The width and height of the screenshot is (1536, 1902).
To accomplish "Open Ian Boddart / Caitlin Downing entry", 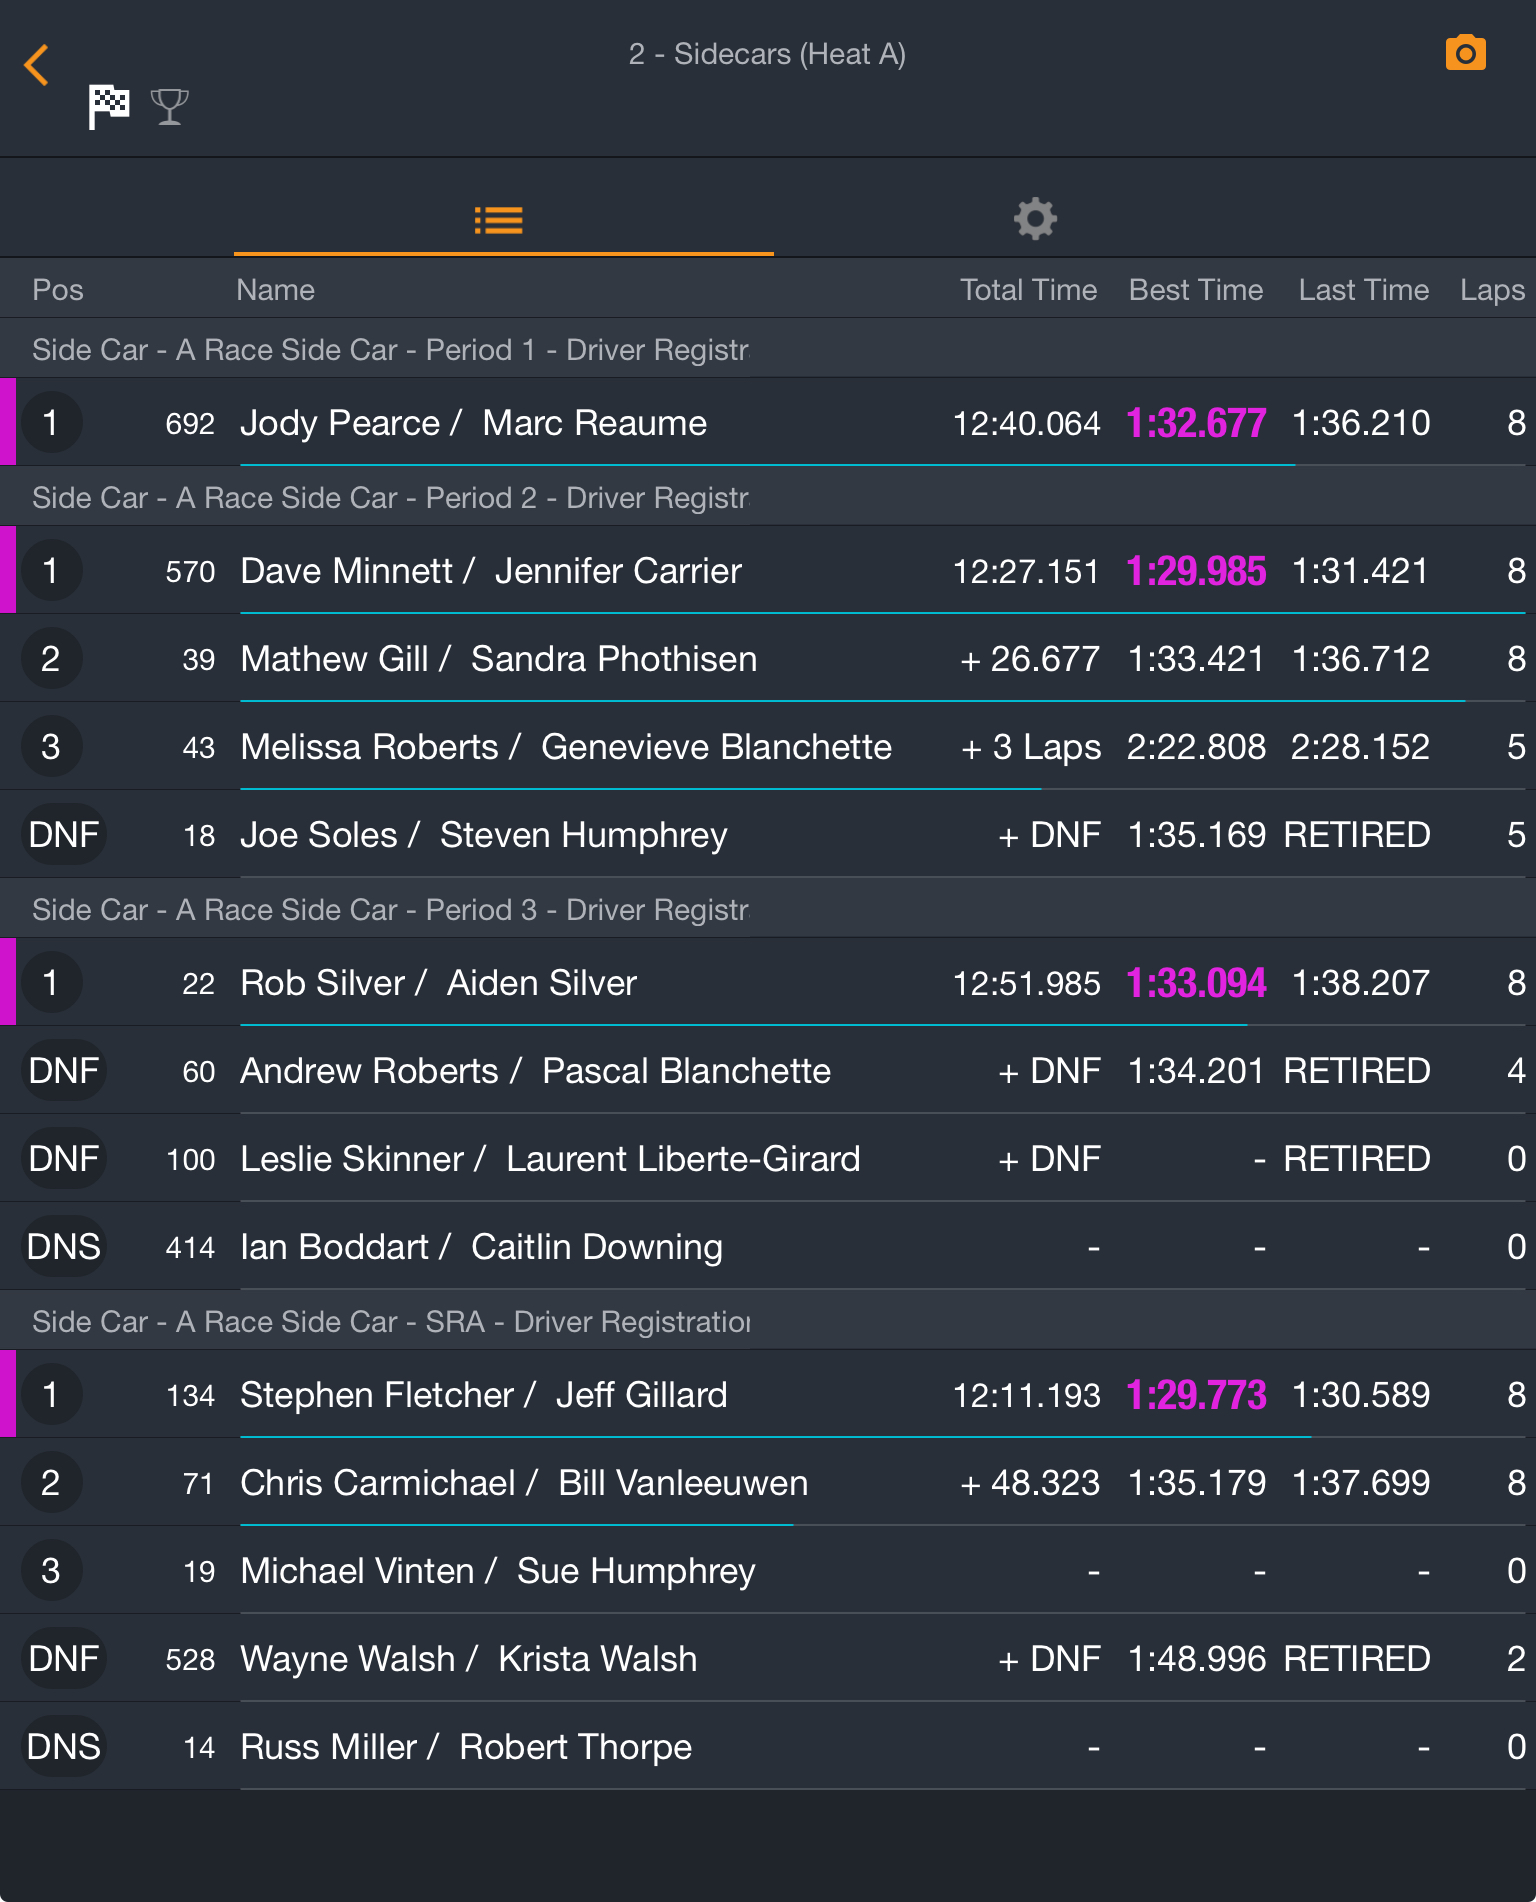I will (768, 1247).
